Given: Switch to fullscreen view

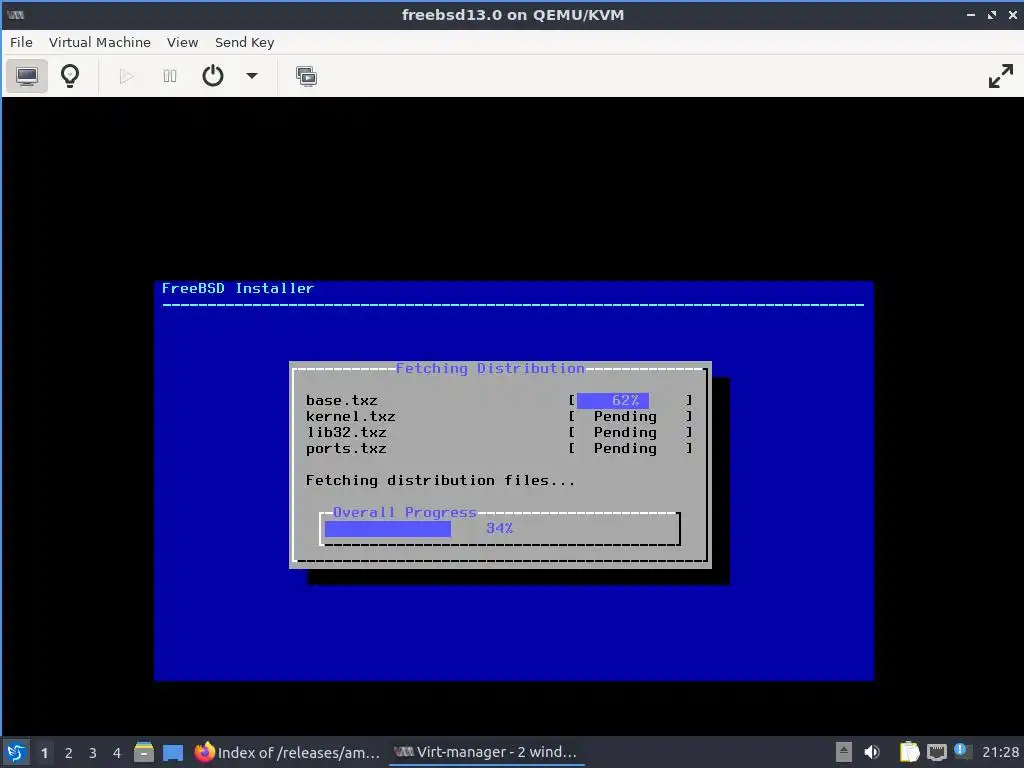Looking at the screenshot, I should point(1000,76).
